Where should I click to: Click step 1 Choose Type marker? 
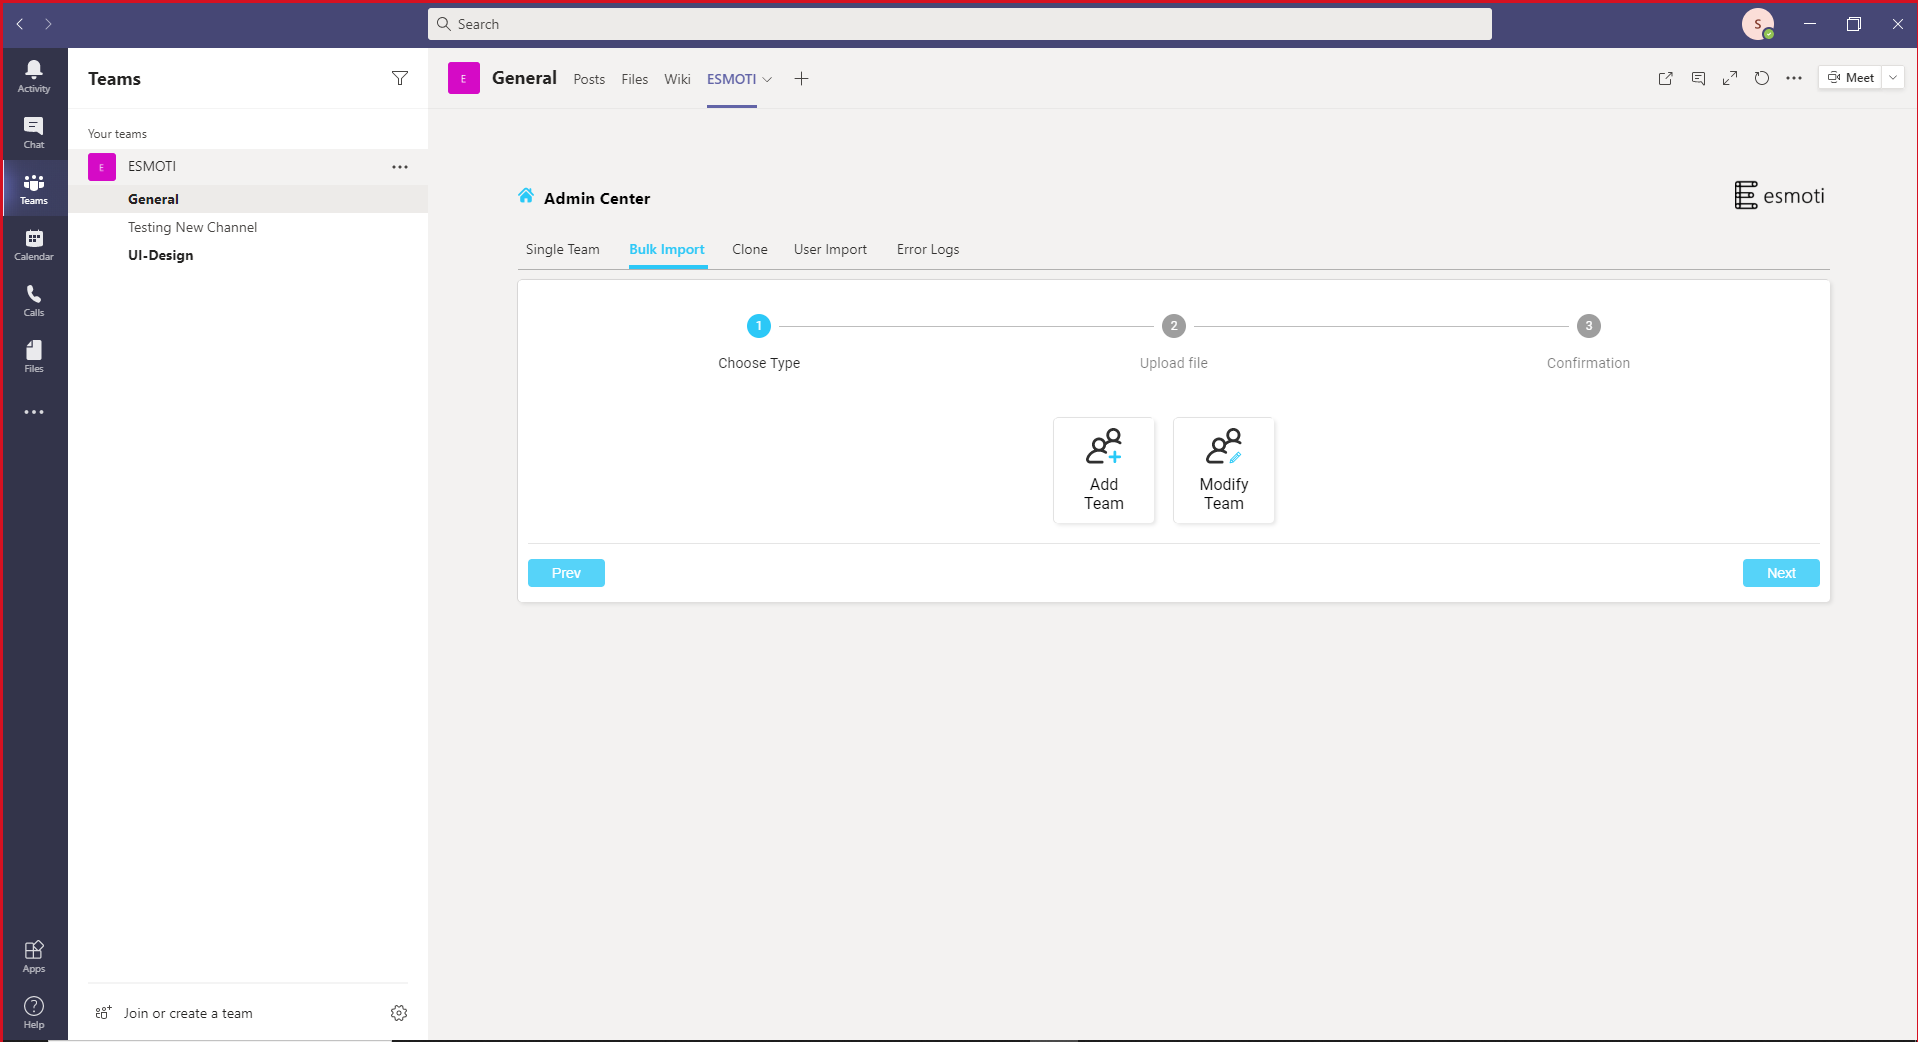[759, 326]
